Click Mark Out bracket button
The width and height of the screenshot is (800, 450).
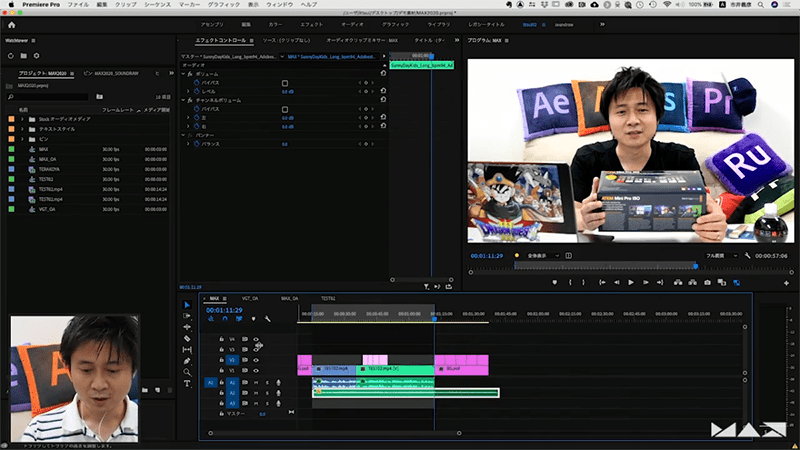click(584, 282)
